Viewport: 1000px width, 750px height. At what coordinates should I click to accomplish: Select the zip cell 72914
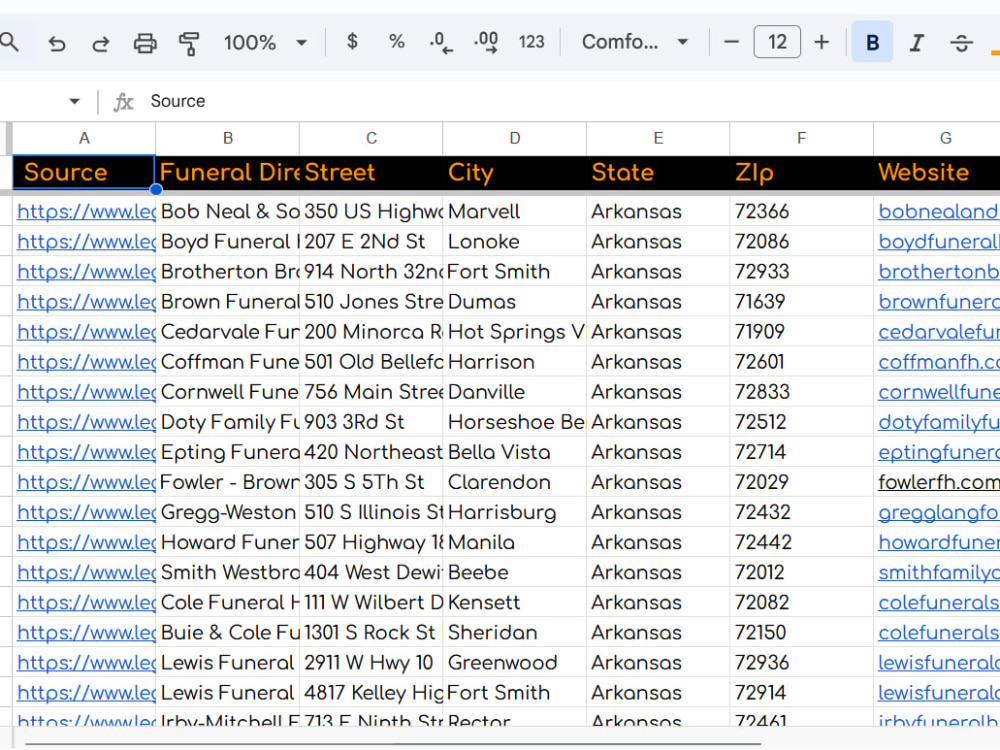pos(802,692)
